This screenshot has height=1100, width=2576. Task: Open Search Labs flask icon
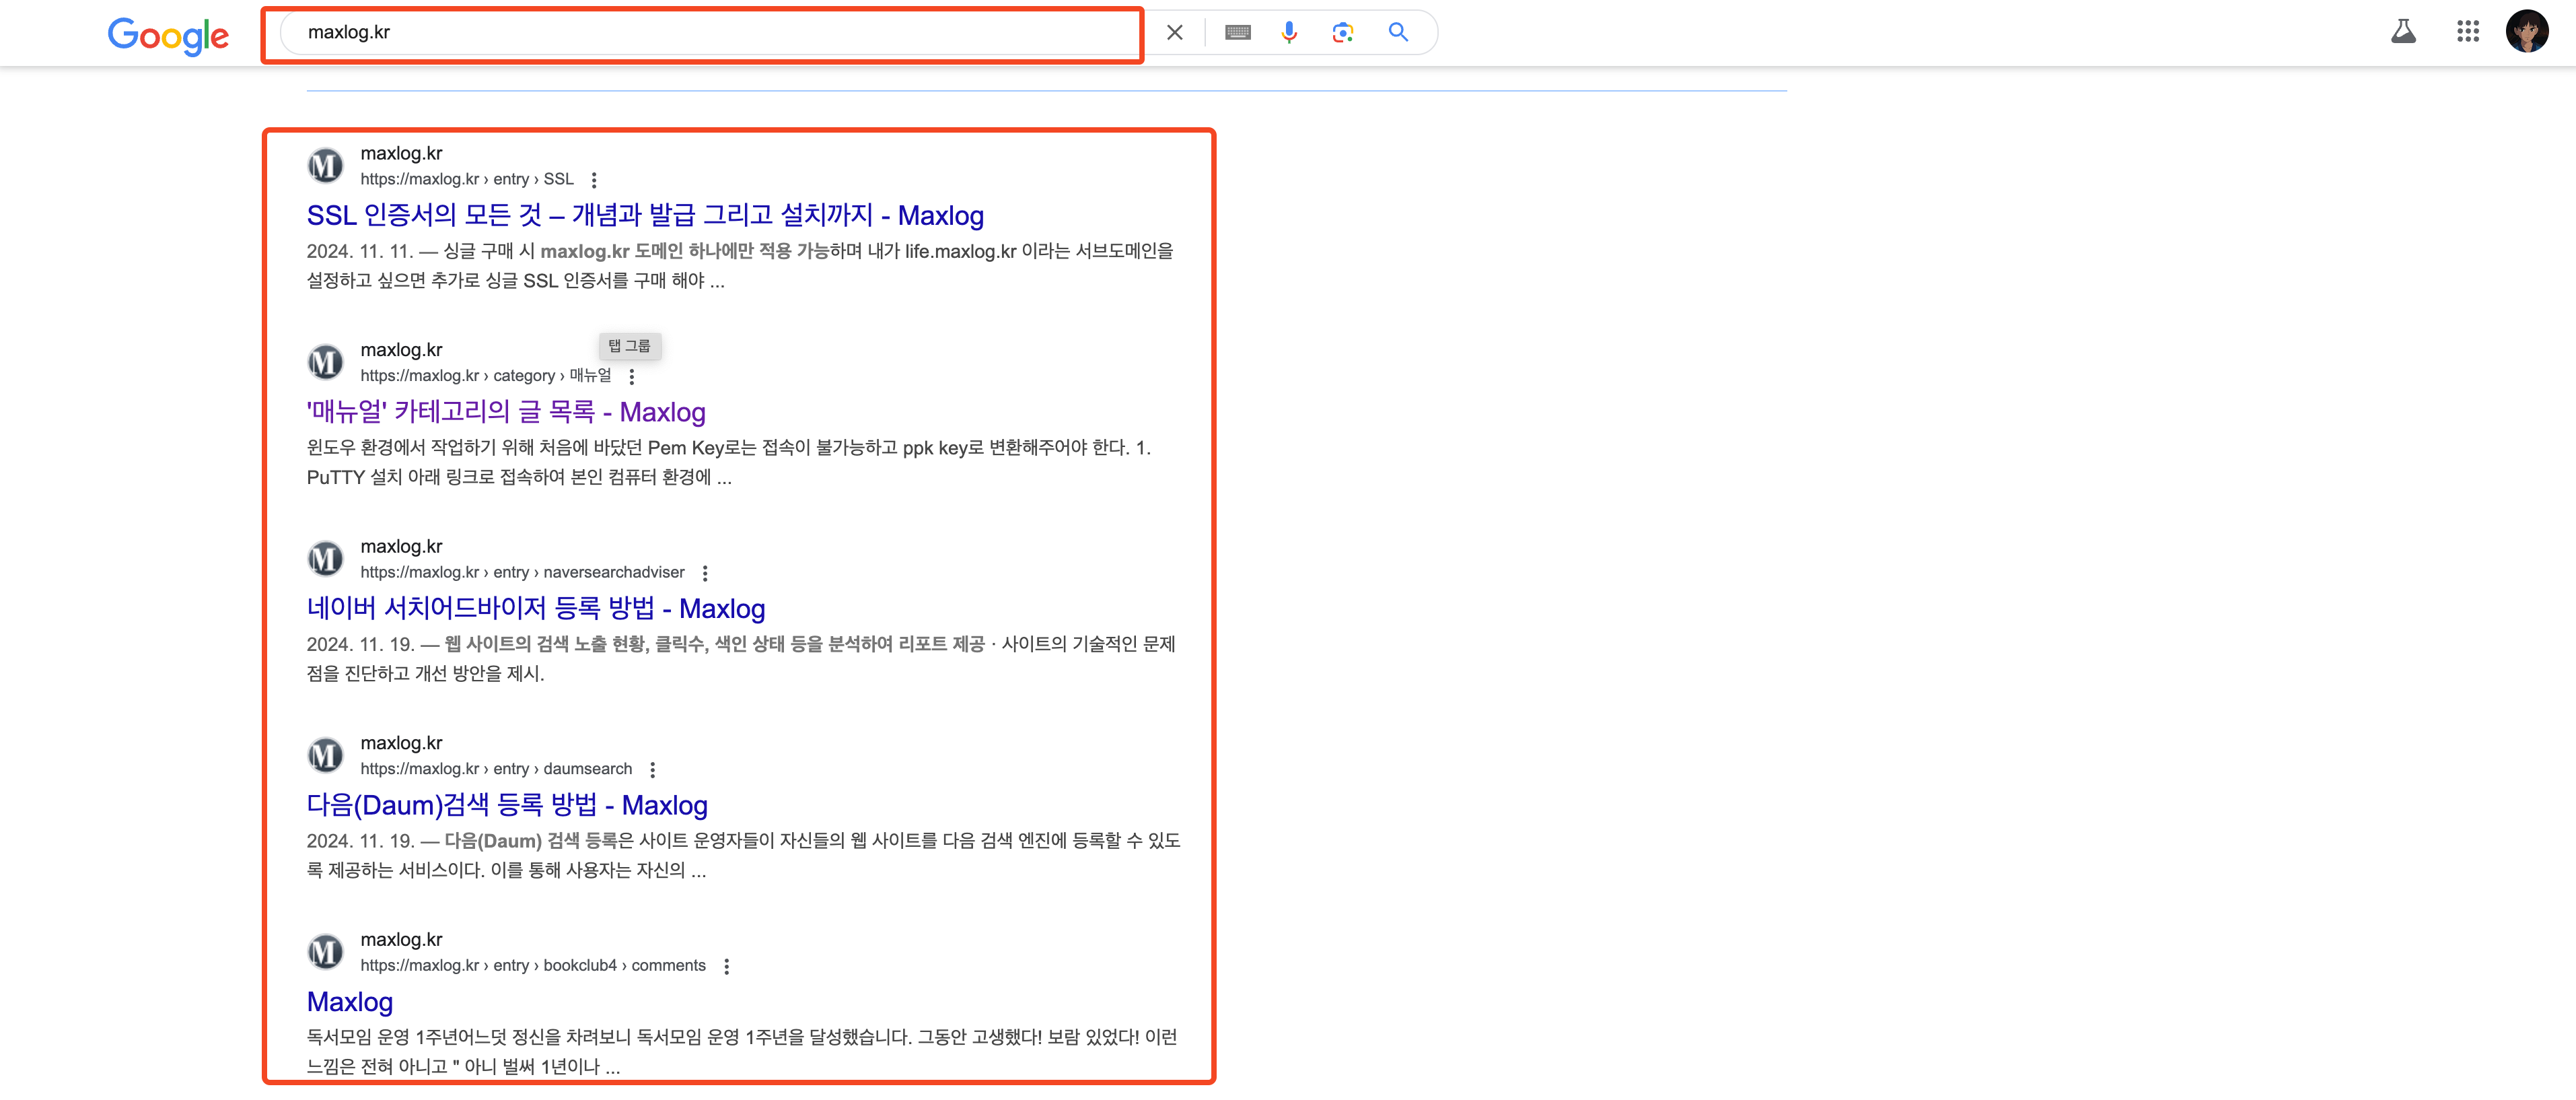(2403, 32)
